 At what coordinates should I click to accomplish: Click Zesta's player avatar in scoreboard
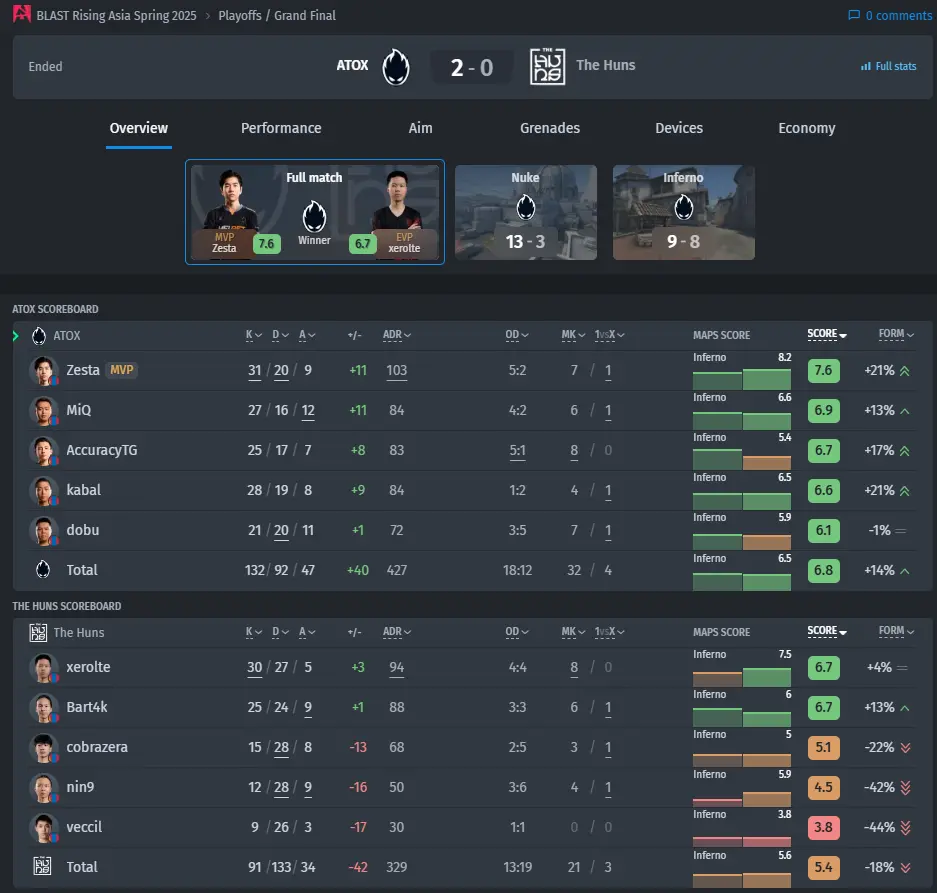pyautogui.click(x=44, y=371)
